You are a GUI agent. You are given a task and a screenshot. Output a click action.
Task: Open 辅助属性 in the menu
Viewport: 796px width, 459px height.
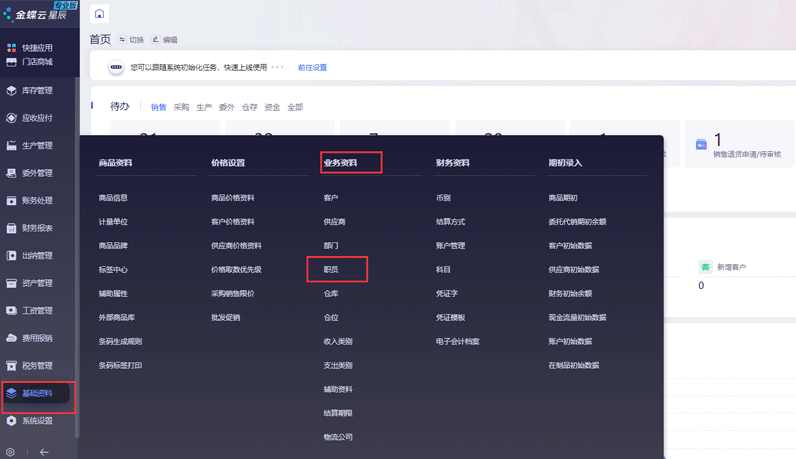pos(113,293)
